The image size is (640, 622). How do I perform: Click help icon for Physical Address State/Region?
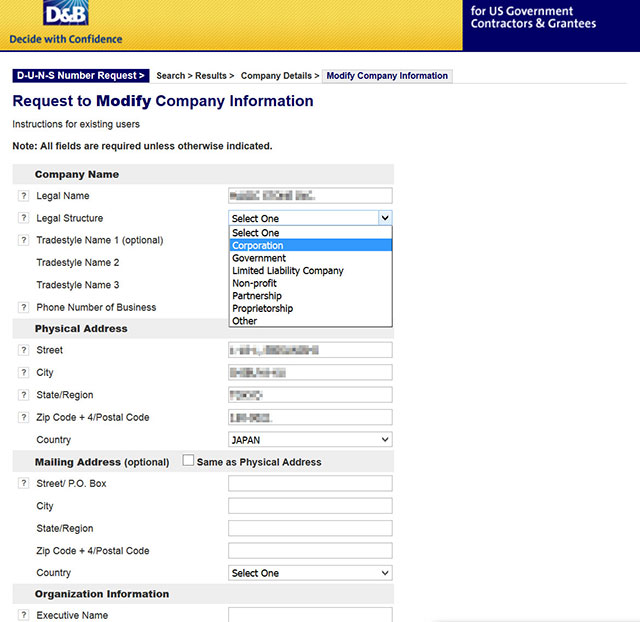(24, 395)
